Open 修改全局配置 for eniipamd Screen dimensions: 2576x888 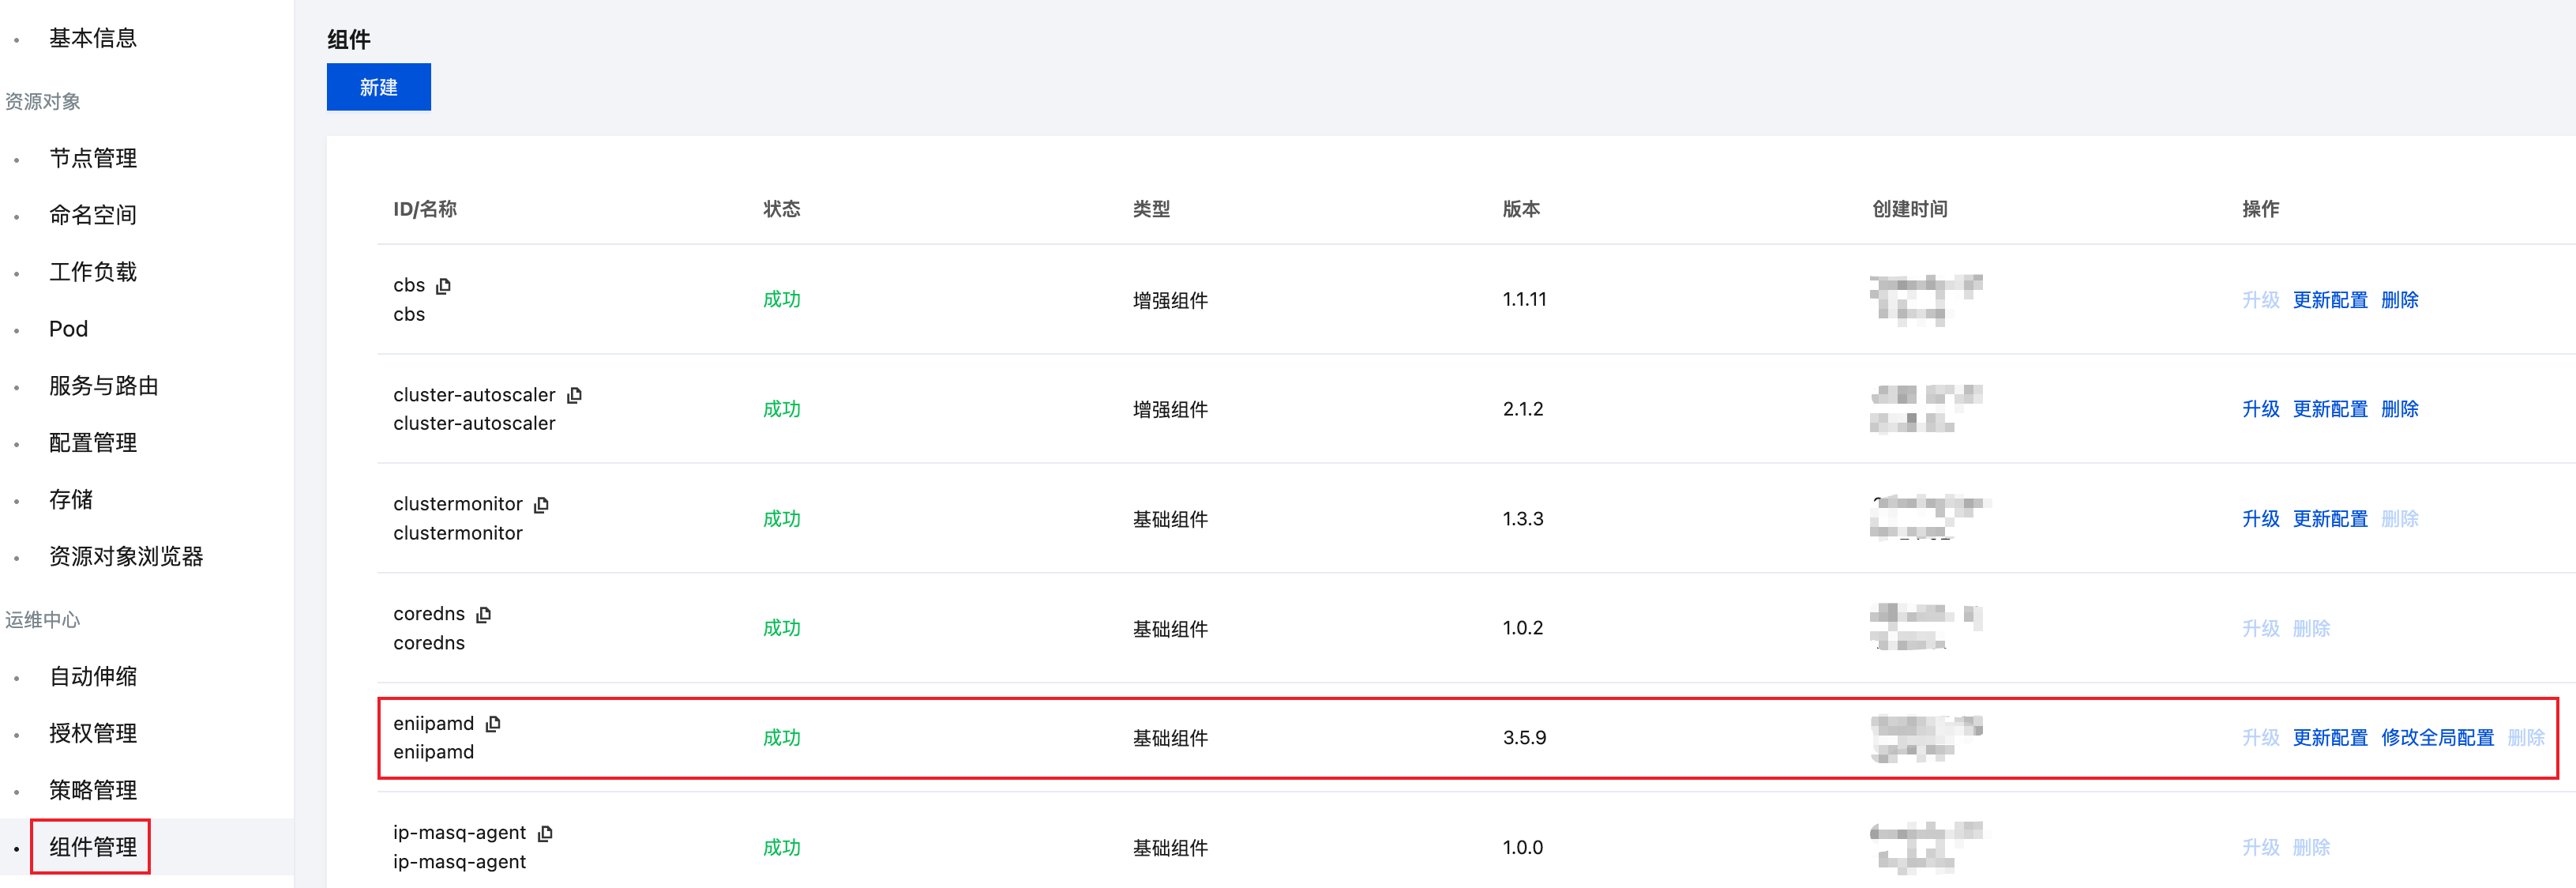[x=2437, y=738]
